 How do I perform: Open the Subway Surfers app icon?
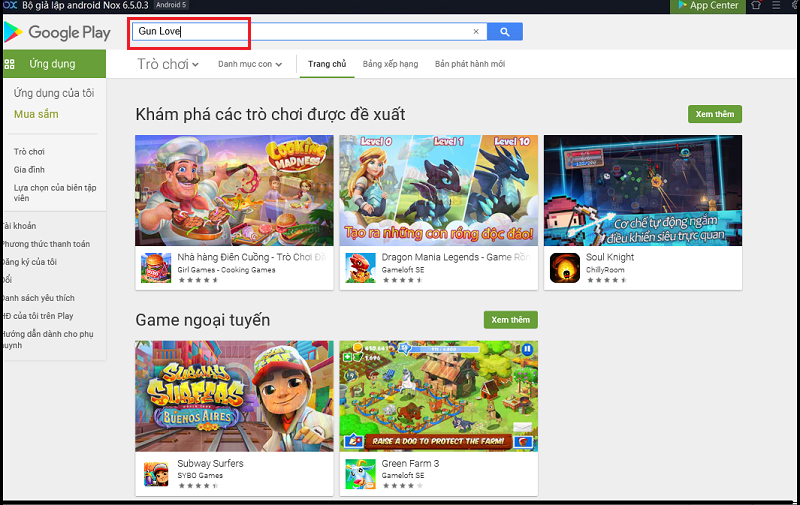156,474
